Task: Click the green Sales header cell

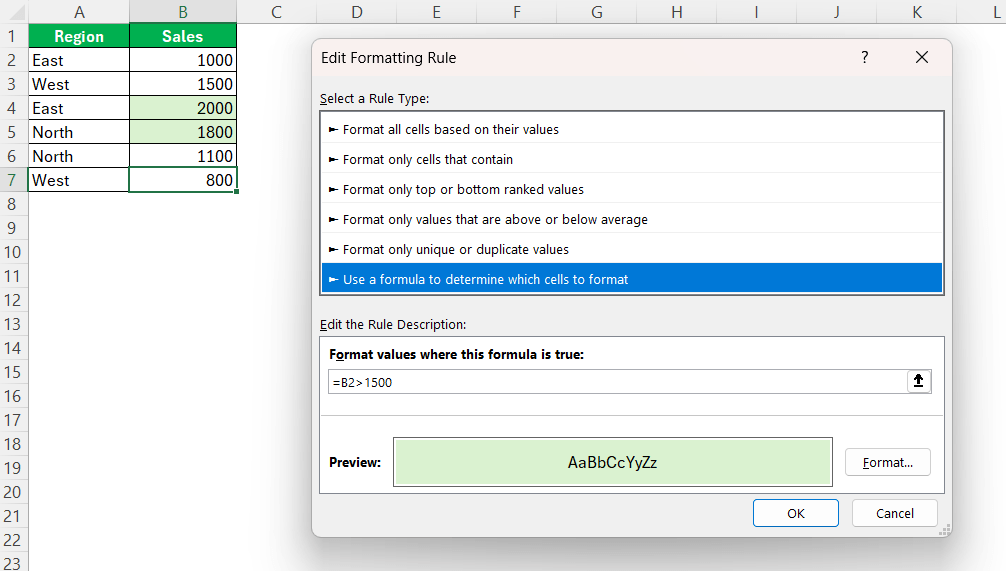Action: [x=183, y=36]
